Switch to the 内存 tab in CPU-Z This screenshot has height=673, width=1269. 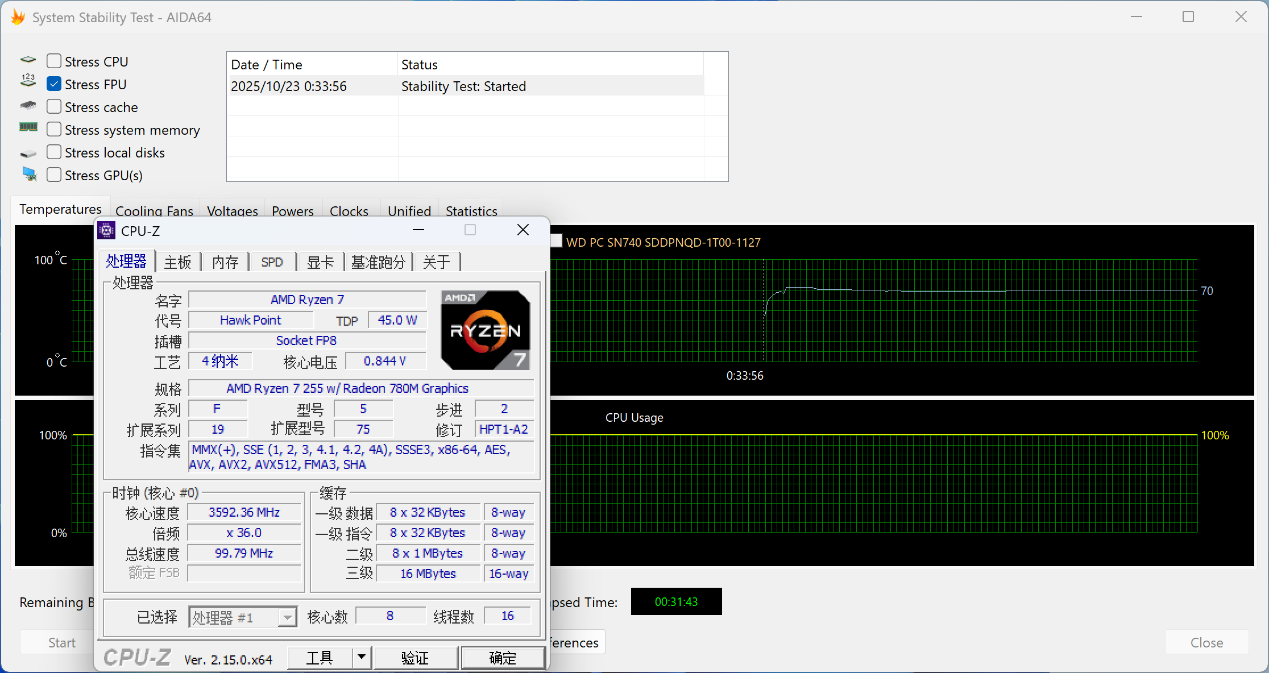point(225,262)
